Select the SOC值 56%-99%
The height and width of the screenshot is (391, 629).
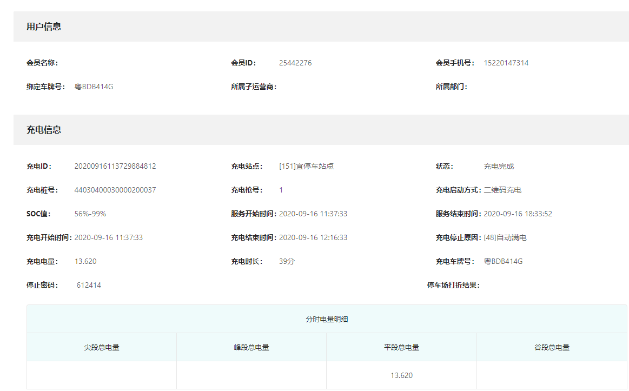click(90, 214)
